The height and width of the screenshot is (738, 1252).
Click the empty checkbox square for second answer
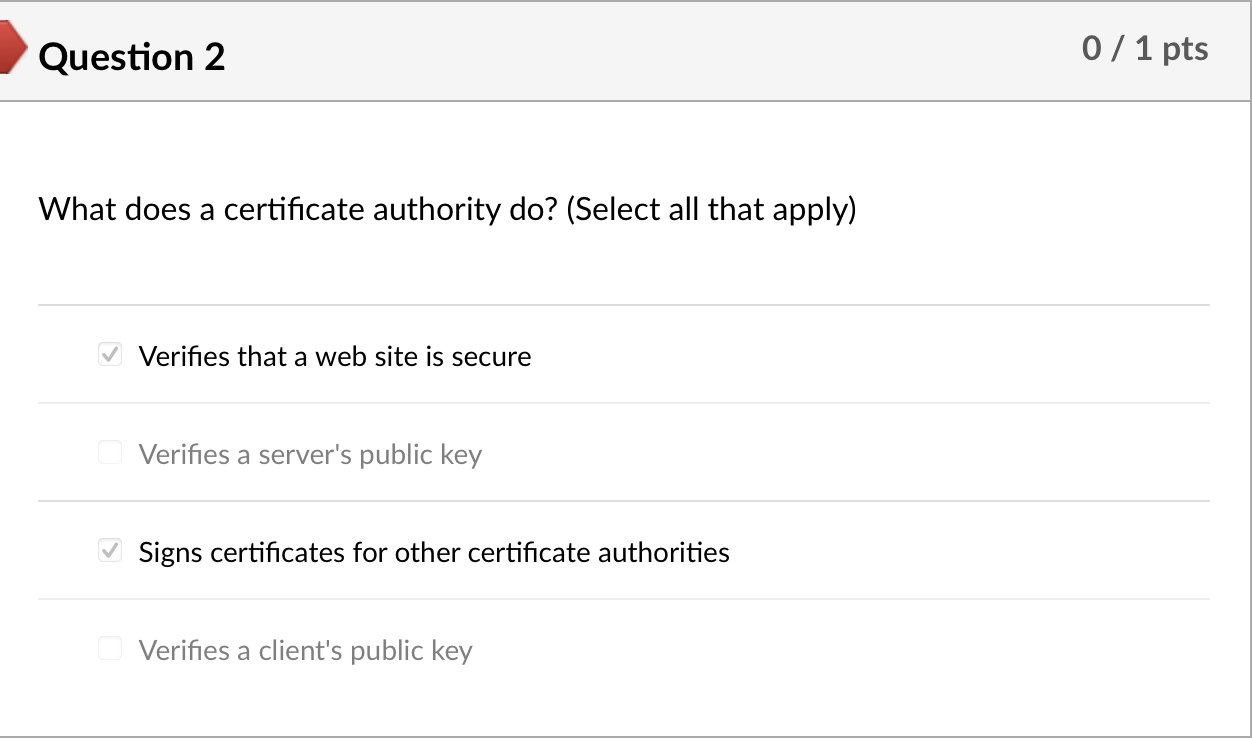(110, 452)
